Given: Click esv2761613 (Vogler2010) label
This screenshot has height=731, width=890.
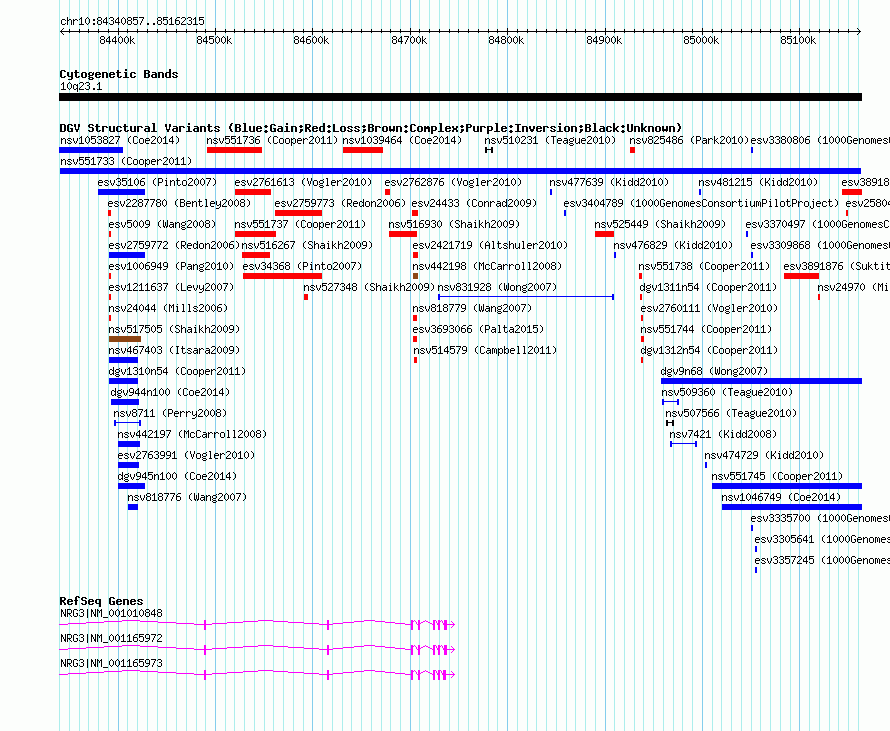Looking at the screenshot, I should pyautogui.click(x=303, y=182).
